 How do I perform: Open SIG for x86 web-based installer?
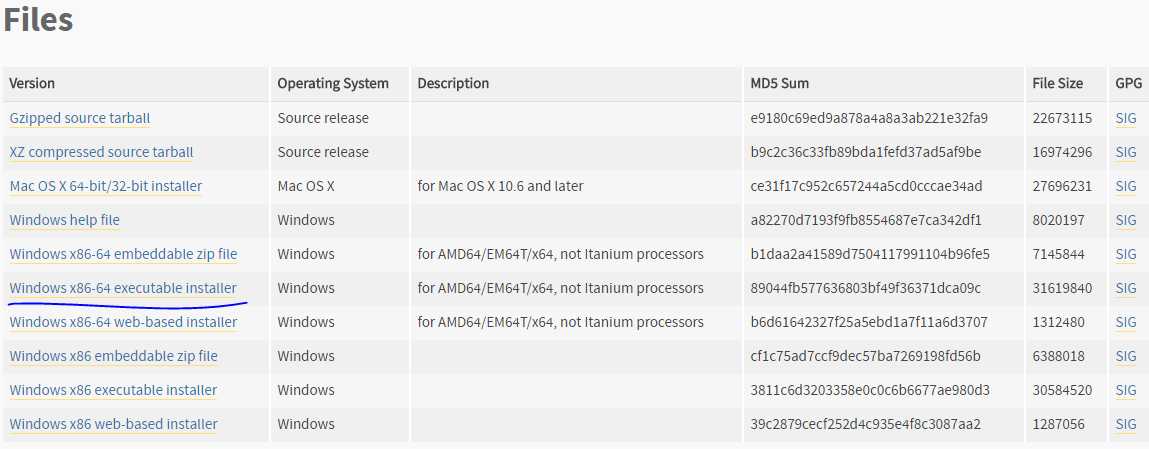[1126, 423]
